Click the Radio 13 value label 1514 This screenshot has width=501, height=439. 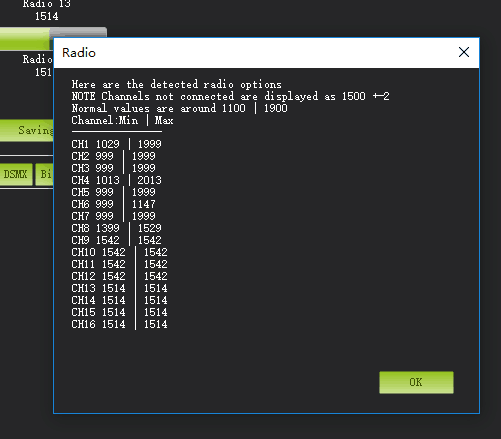(46, 16)
